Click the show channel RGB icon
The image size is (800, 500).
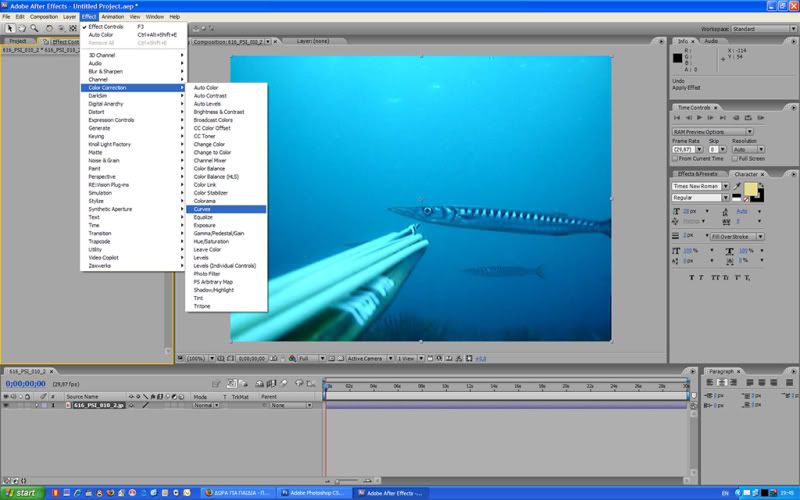(x=292, y=359)
